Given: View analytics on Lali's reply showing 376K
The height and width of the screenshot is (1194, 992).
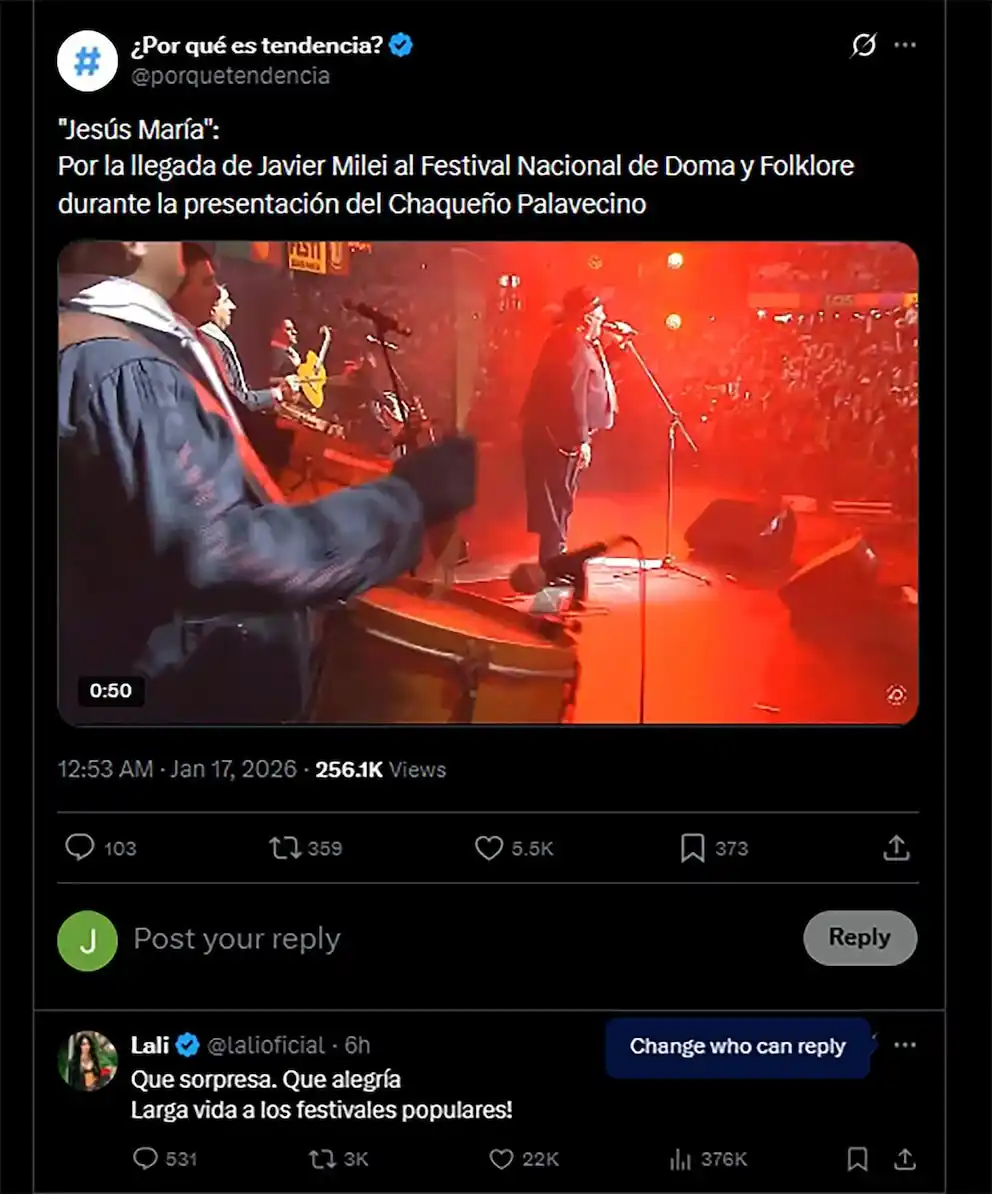Looking at the screenshot, I should click(680, 1159).
